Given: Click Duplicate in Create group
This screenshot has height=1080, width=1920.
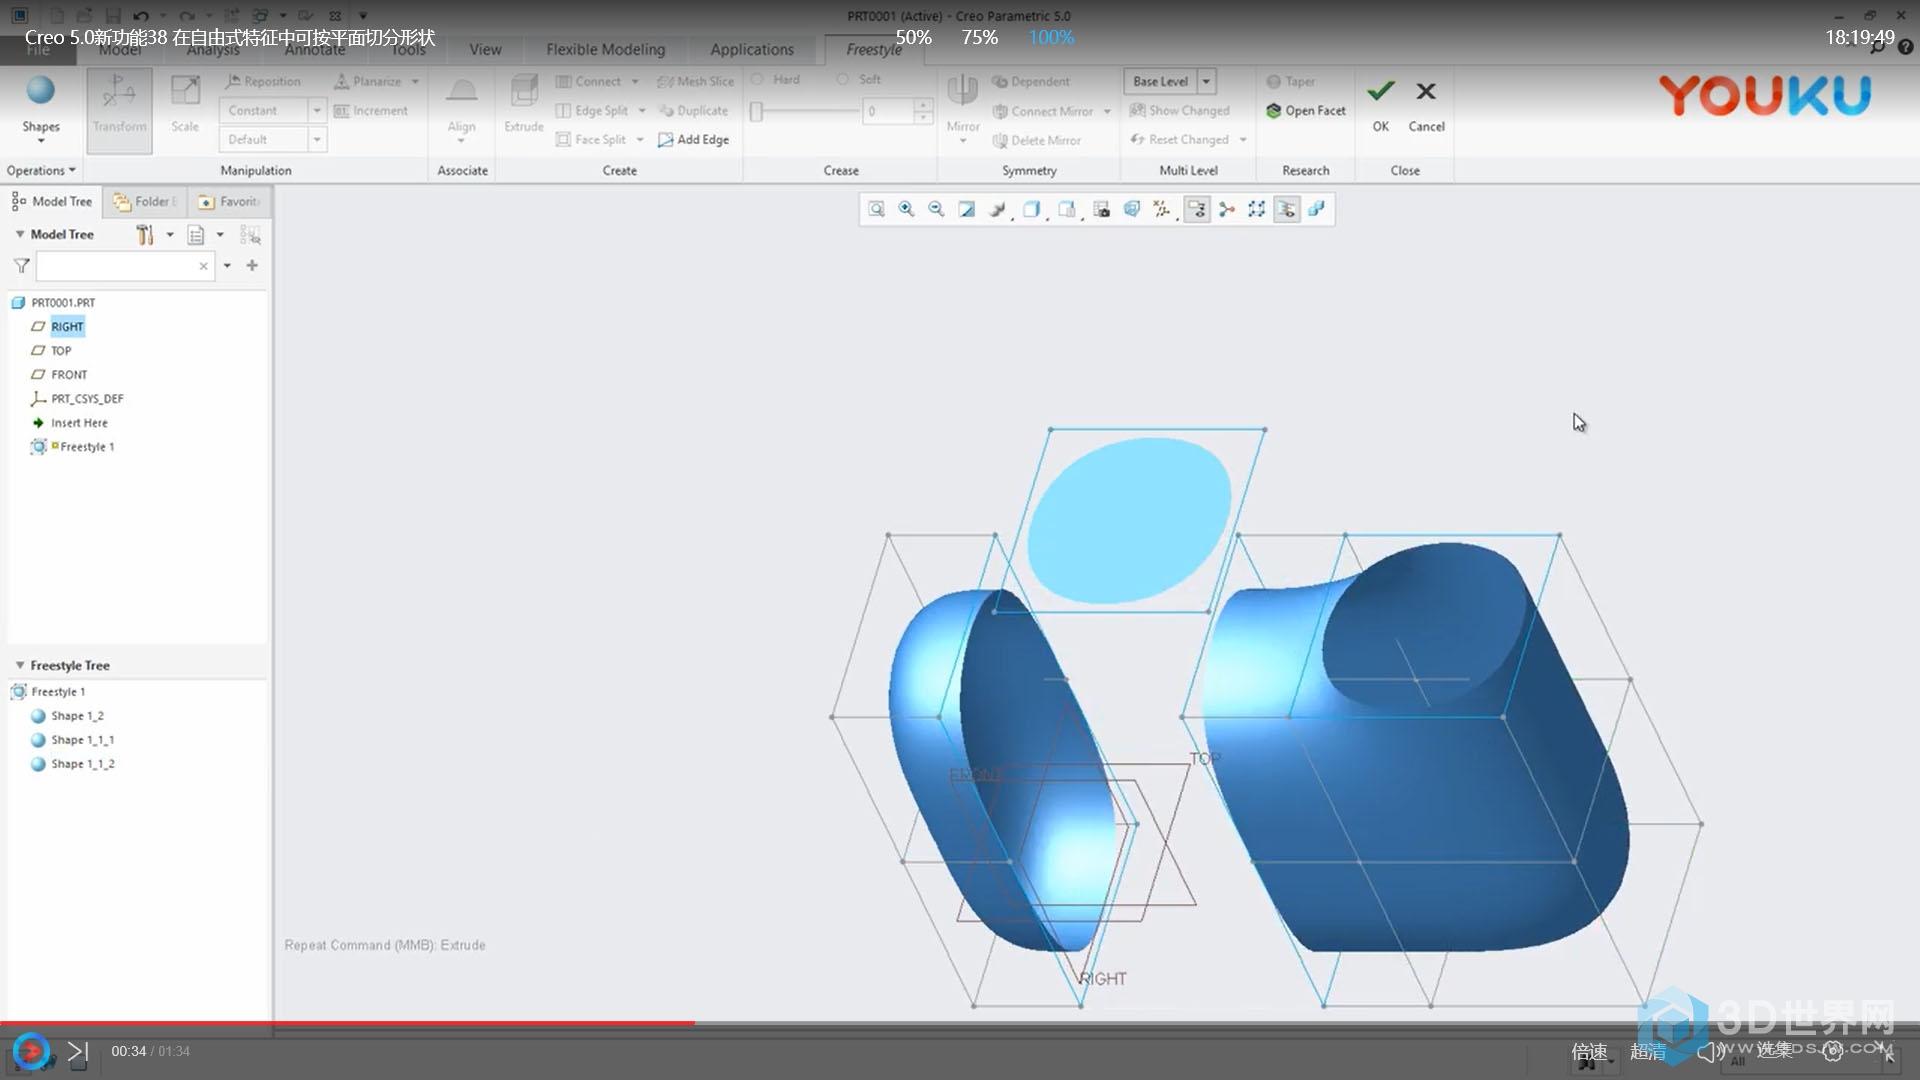Looking at the screenshot, I should pos(693,111).
